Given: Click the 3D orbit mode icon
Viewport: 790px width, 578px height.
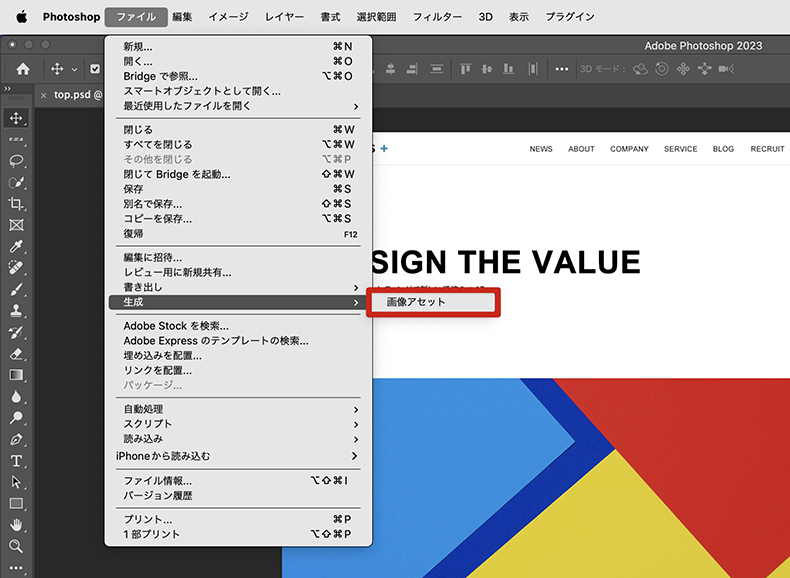Looking at the screenshot, I should [x=640, y=69].
